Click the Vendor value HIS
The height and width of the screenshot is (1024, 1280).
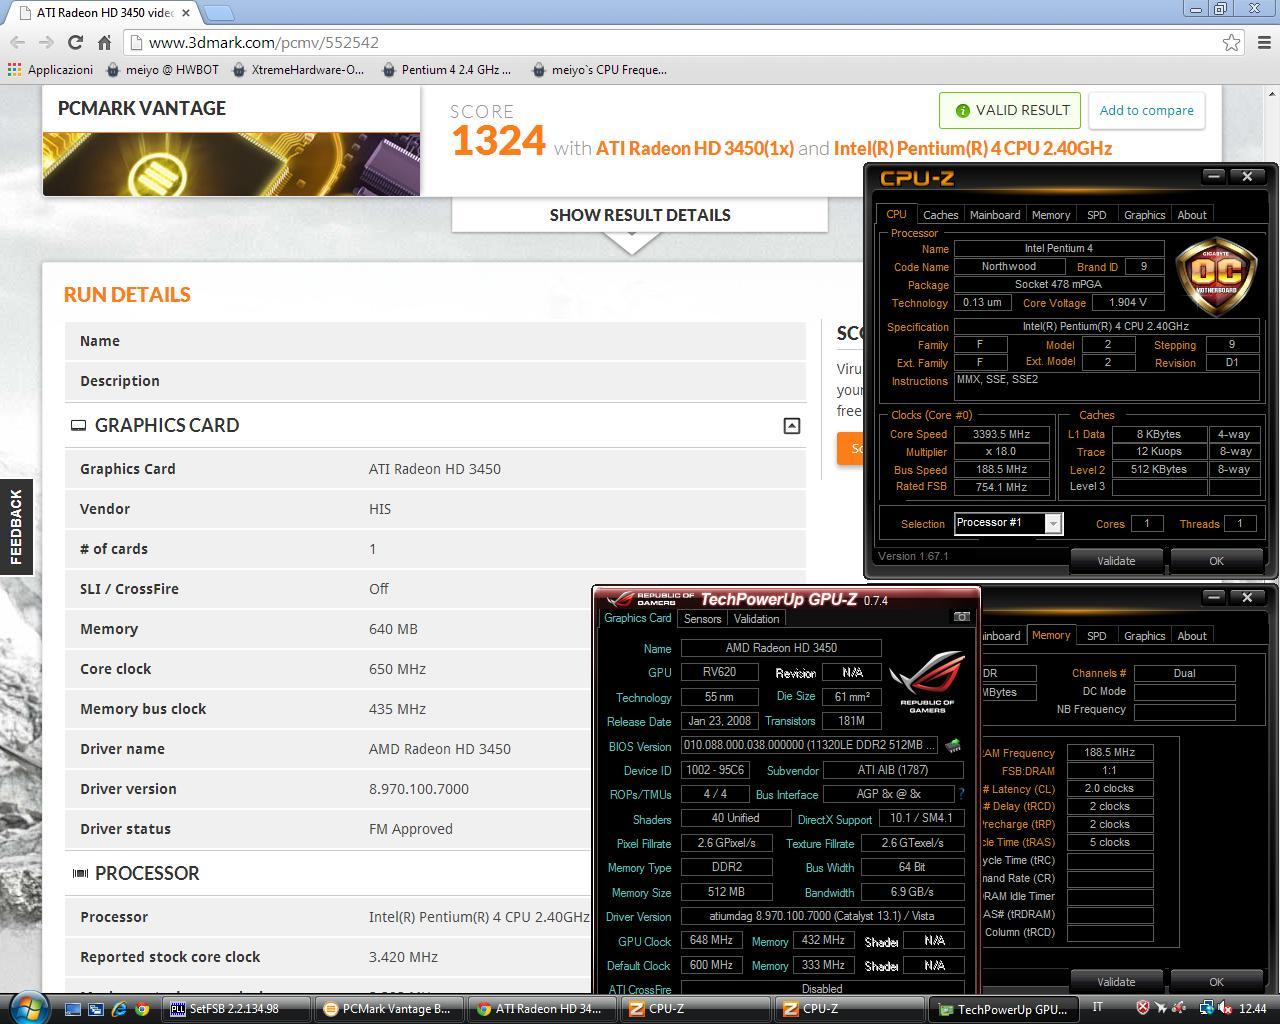(x=380, y=508)
